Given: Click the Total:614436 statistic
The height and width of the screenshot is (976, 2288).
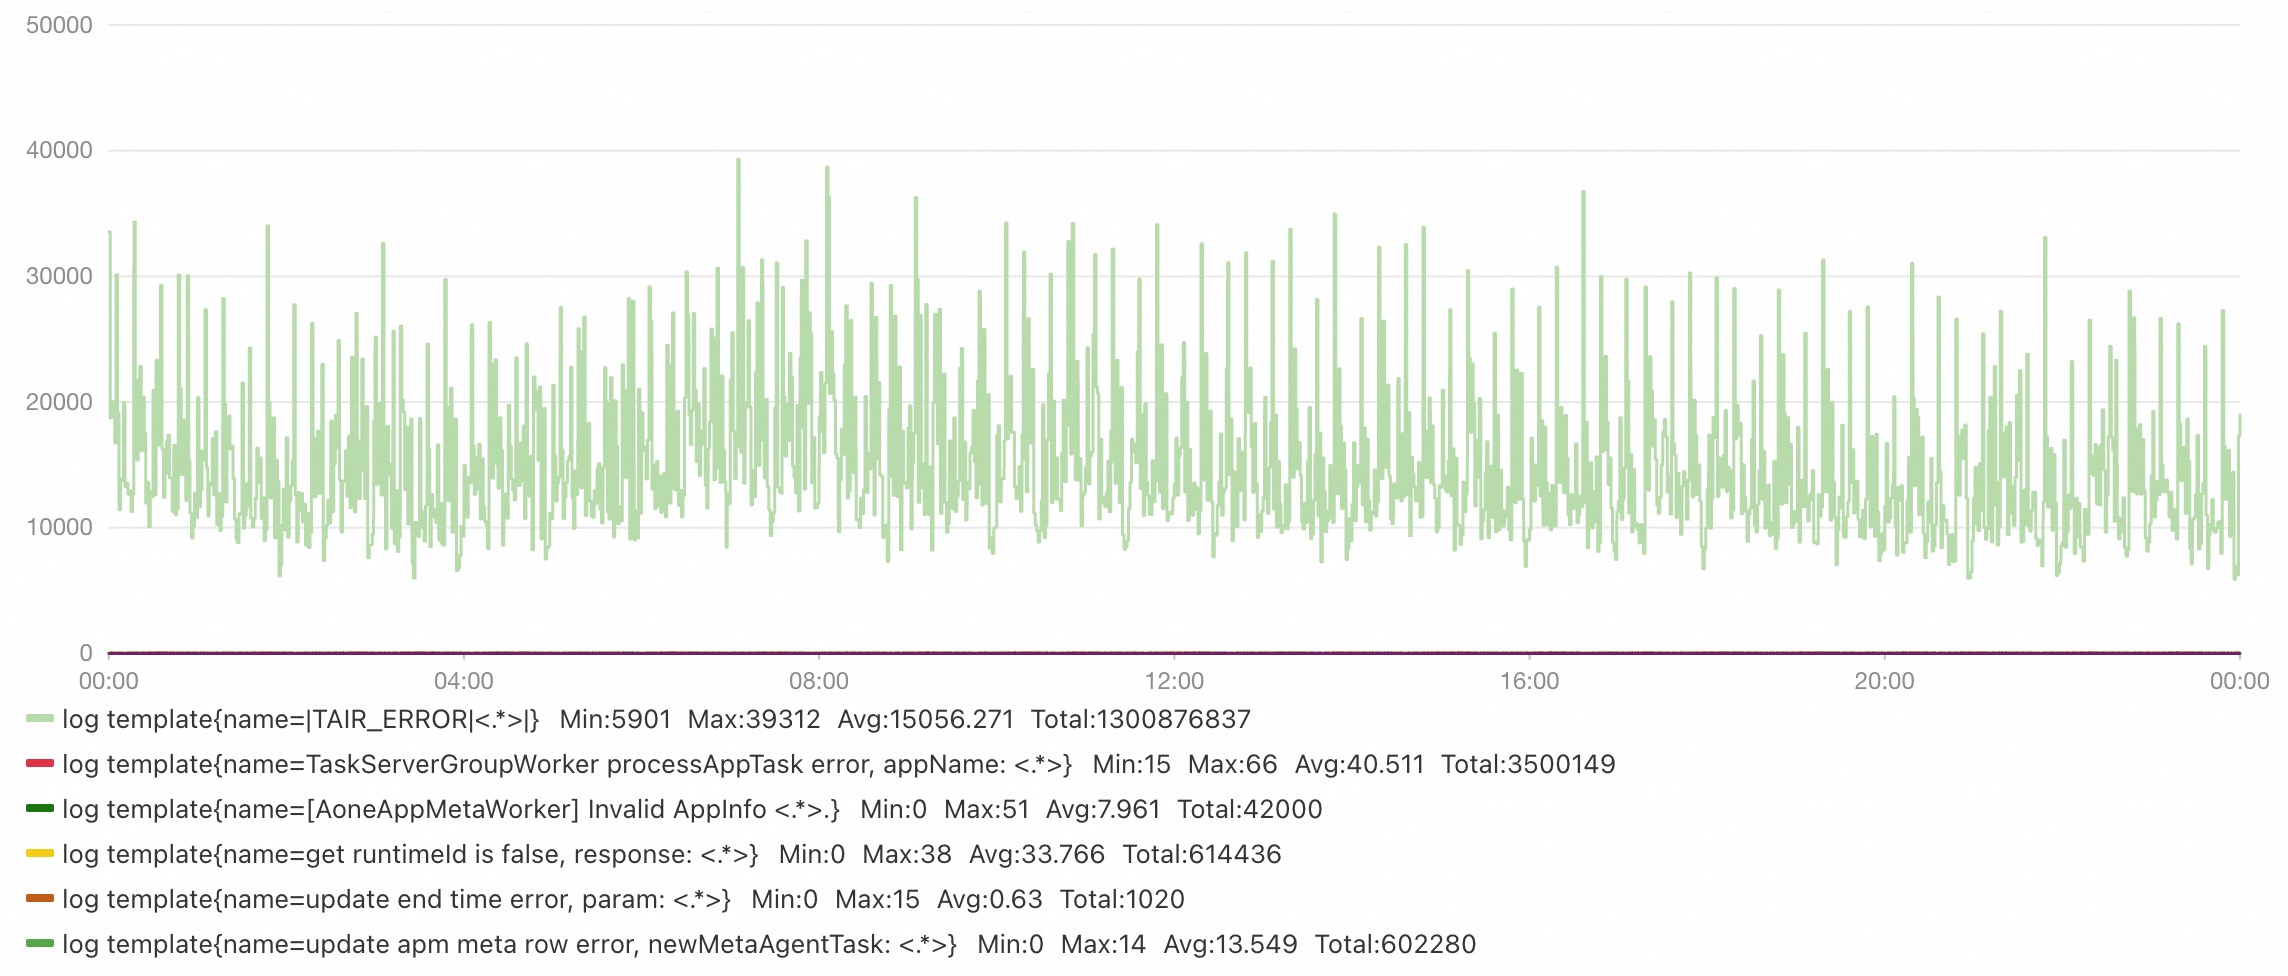Looking at the screenshot, I should (x=1202, y=854).
